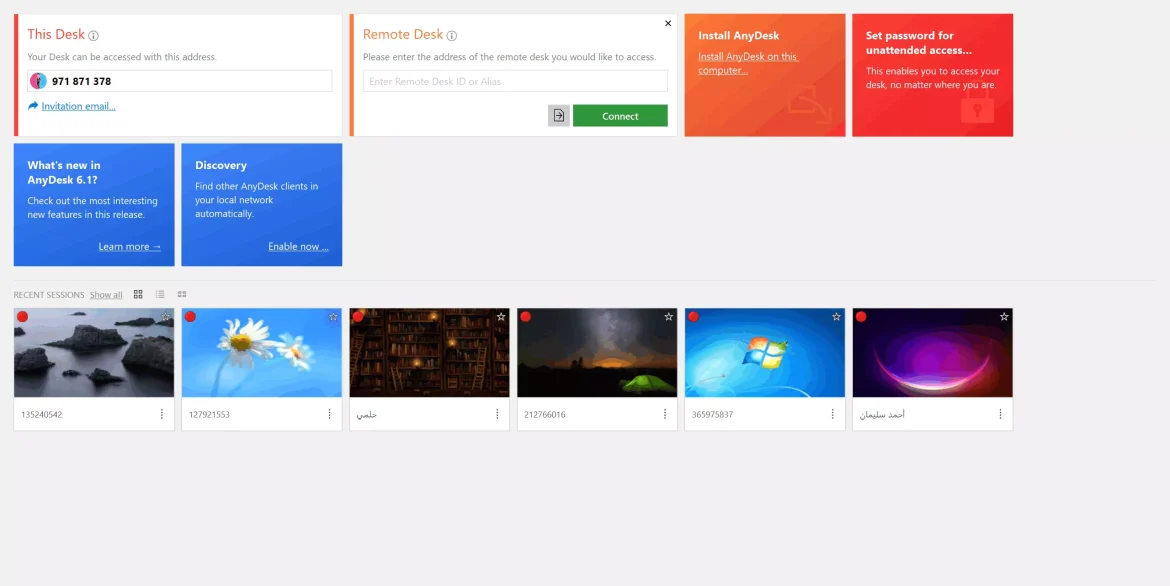The image size is (1170, 586).
Task: Click the Install AnyDesk tile heading
Action: click(x=739, y=35)
